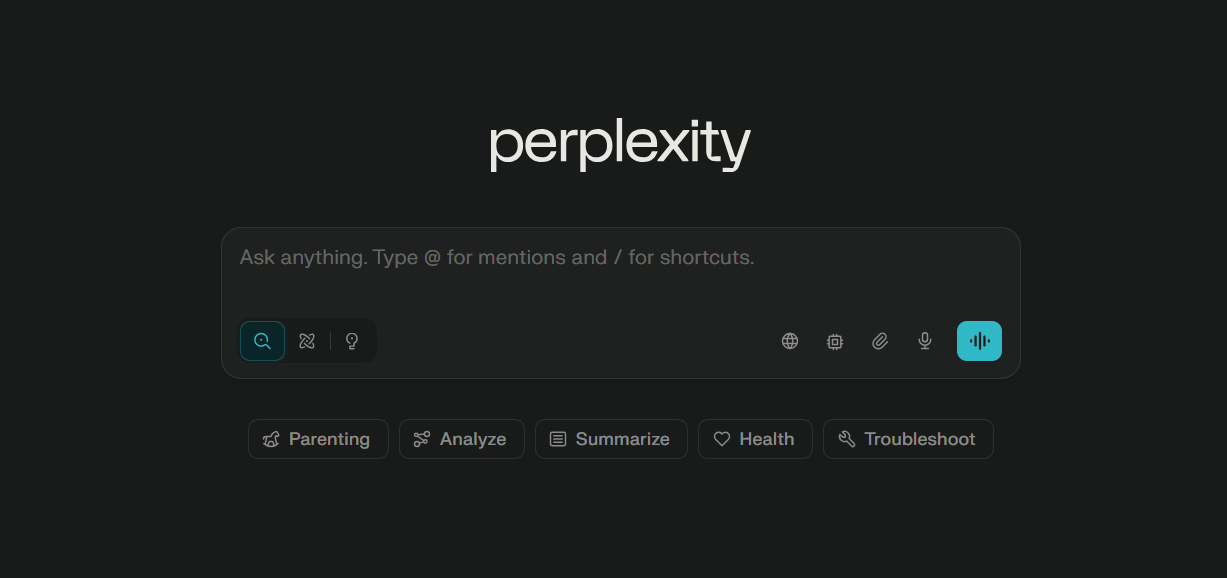Select the Troubleshoot suggestion text
This screenshot has width=1227, height=578.
pyautogui.click(x=919, y=439)
